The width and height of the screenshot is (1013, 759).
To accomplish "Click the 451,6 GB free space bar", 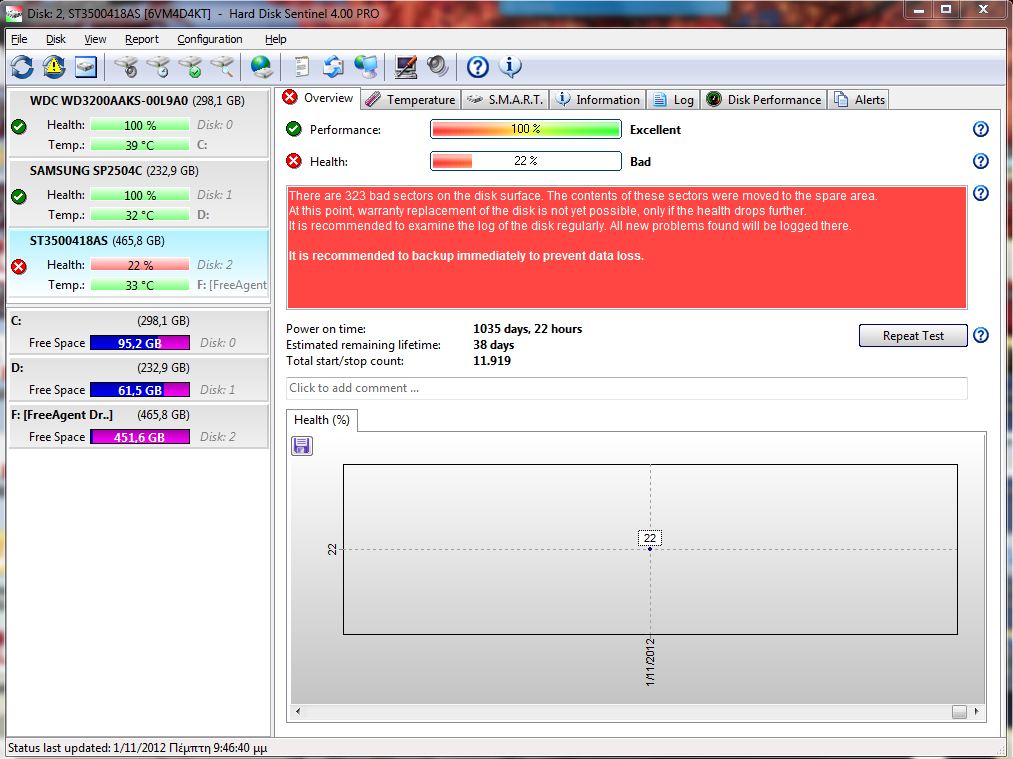I will click(140, 437).
